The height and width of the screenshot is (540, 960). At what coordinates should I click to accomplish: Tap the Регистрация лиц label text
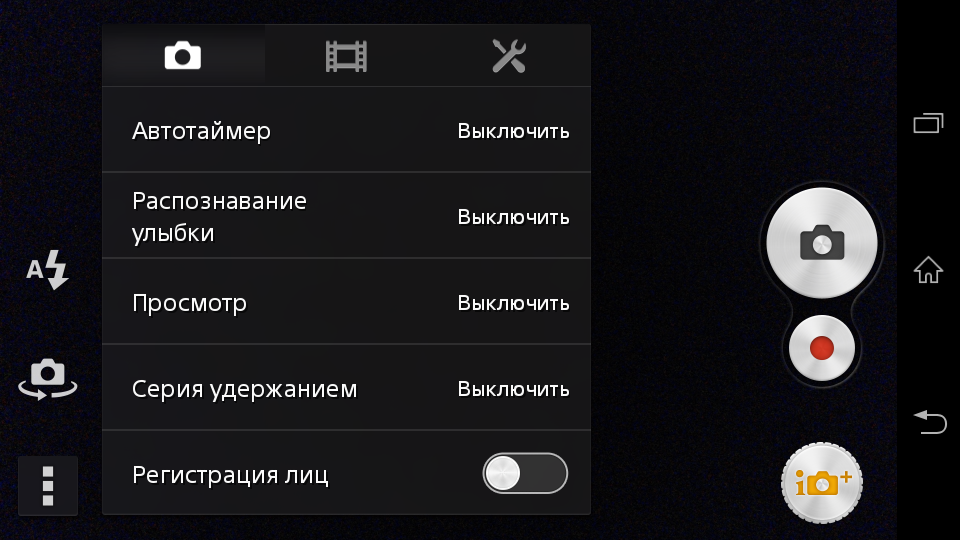pos(230,475)
